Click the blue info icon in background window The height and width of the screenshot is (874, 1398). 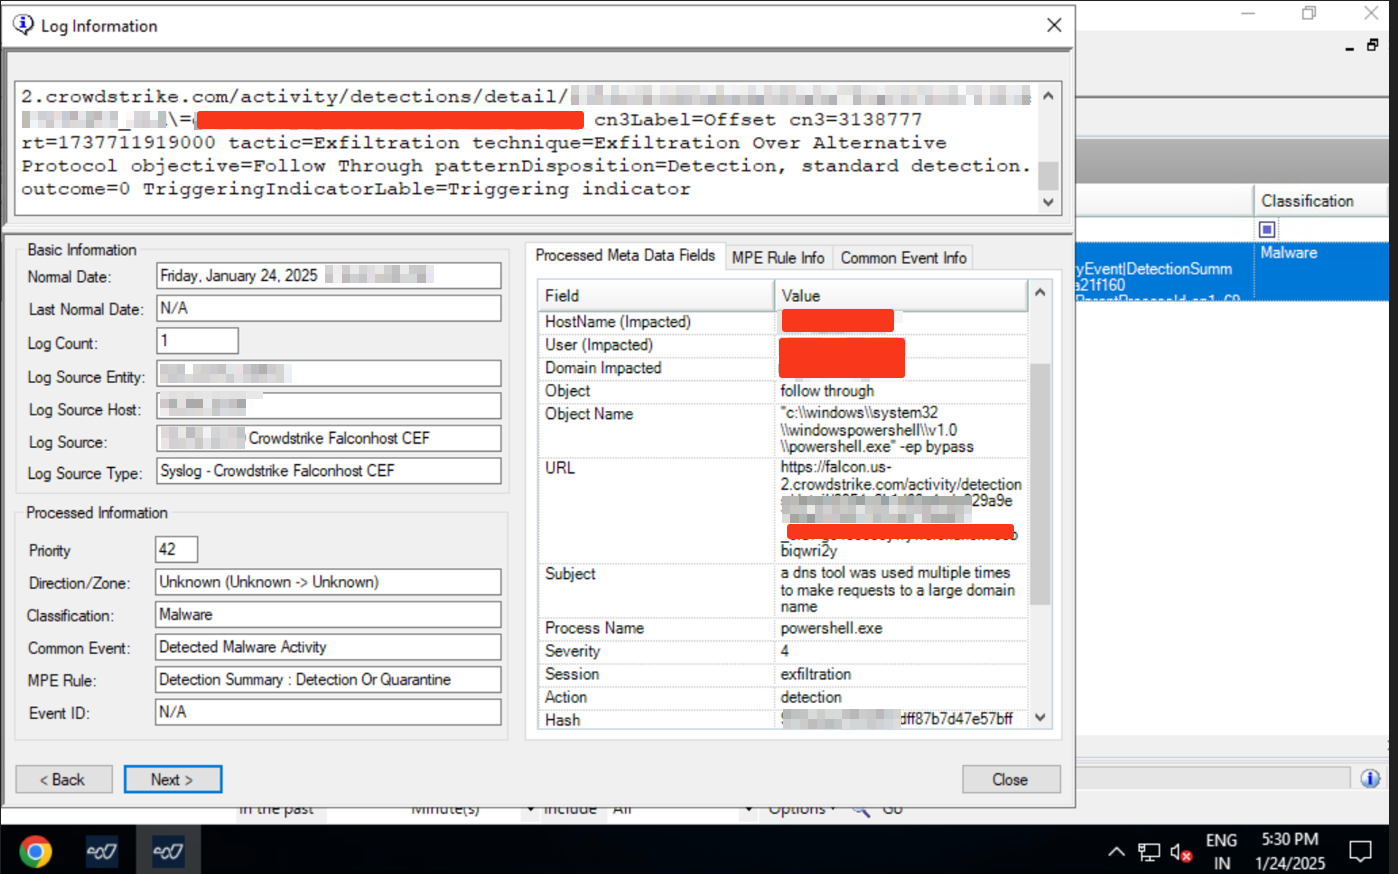coord(1370,778)
